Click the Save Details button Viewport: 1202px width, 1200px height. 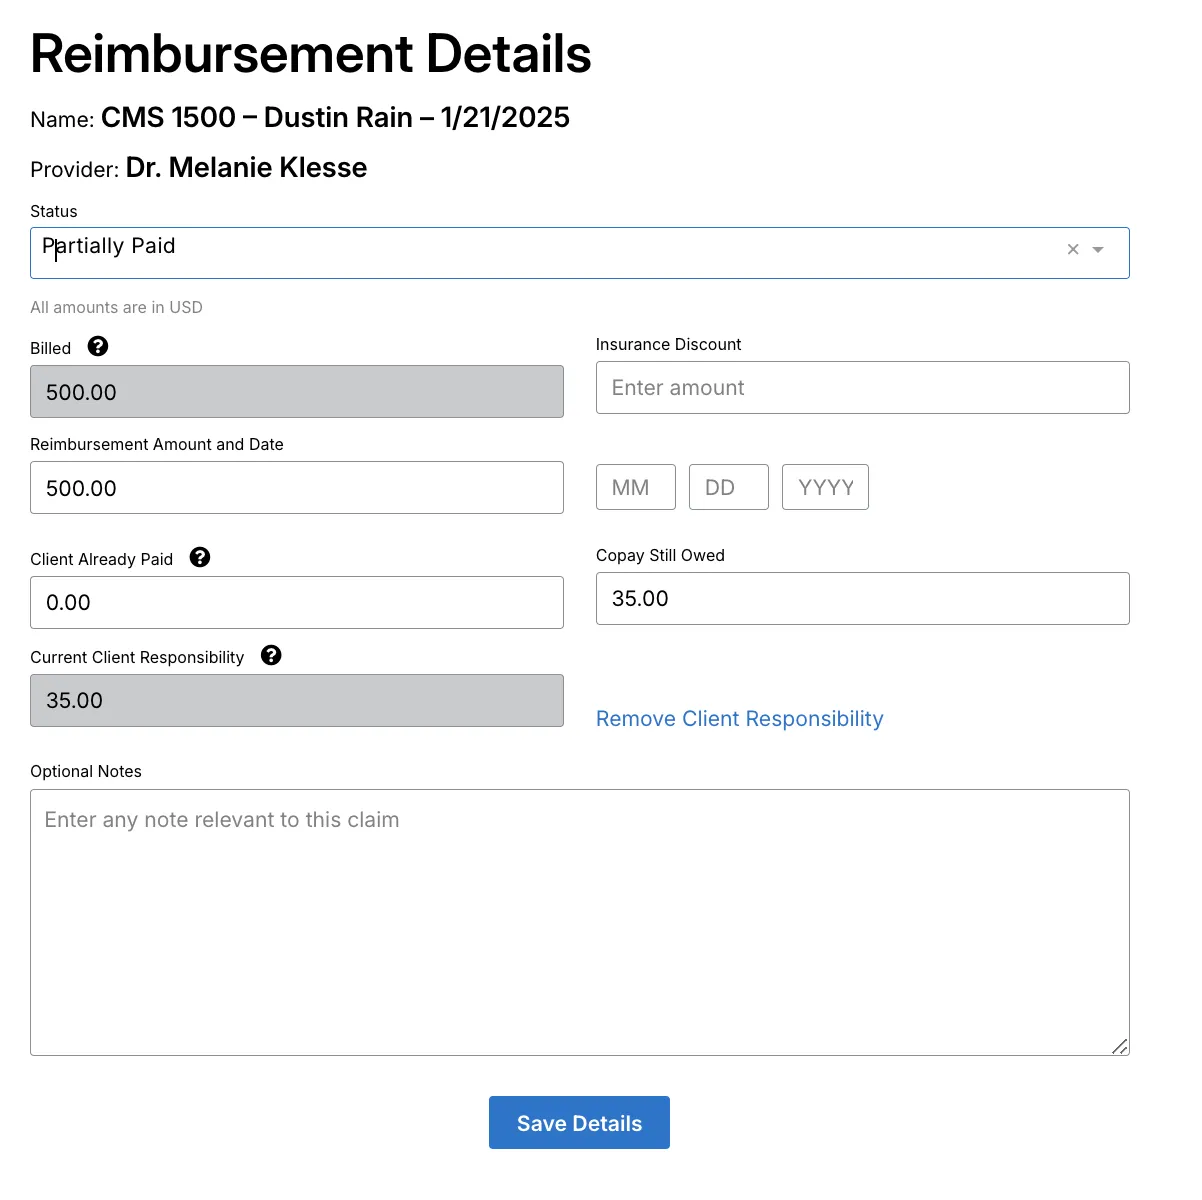(x=579, y=1123)
